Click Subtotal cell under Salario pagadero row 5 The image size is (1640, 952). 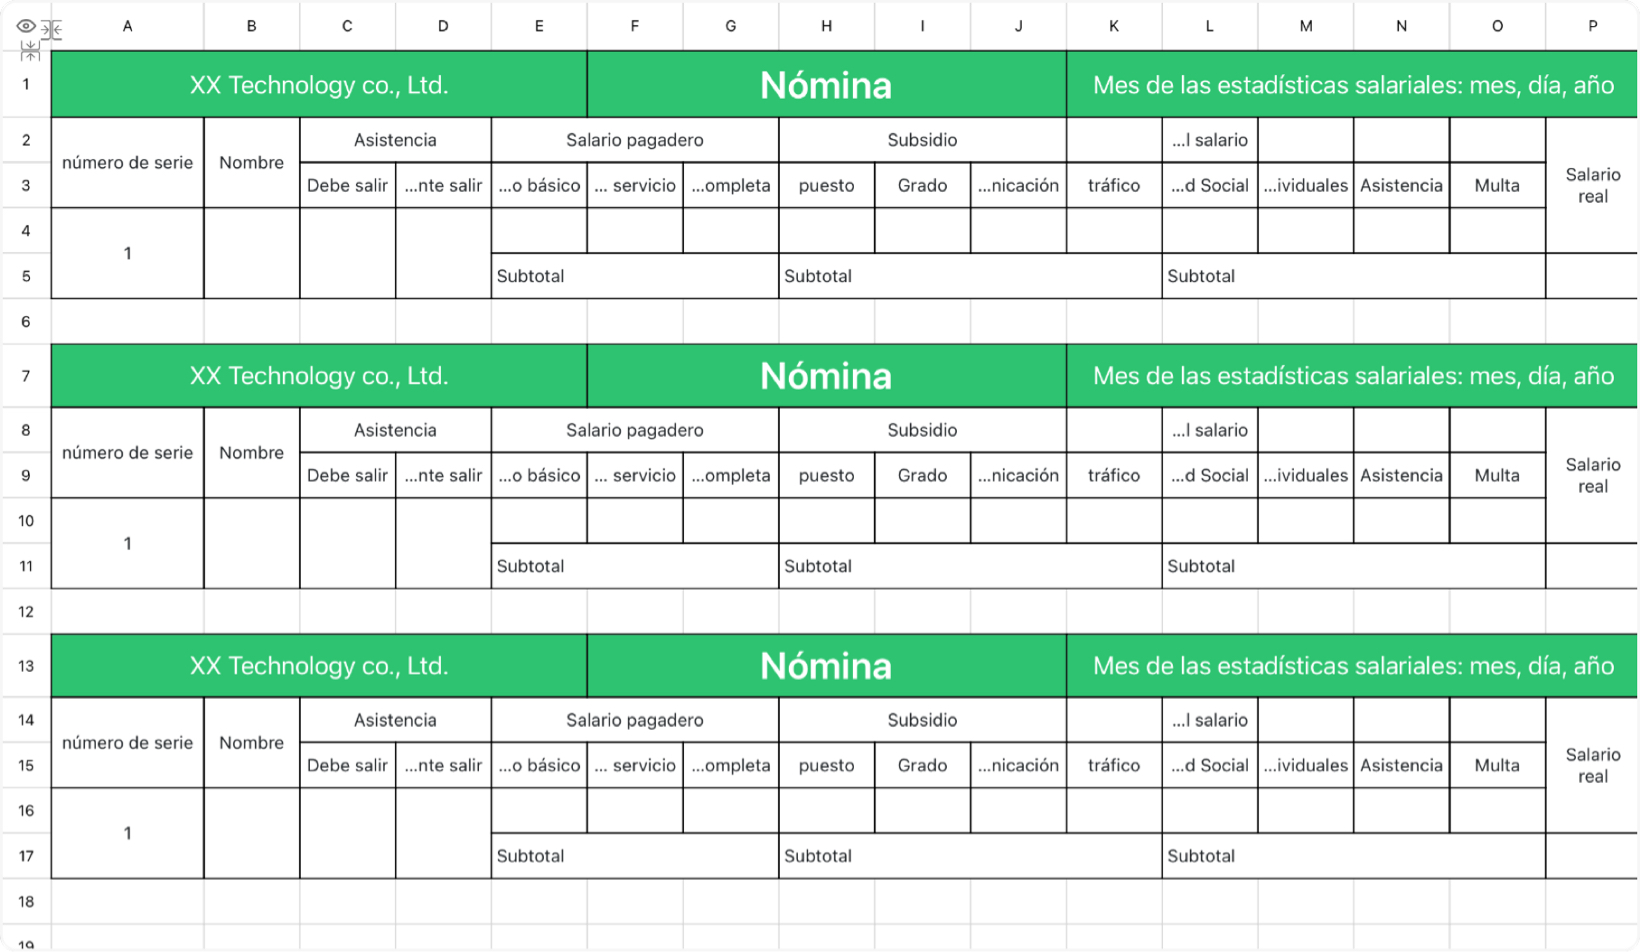tap(635, 276)
